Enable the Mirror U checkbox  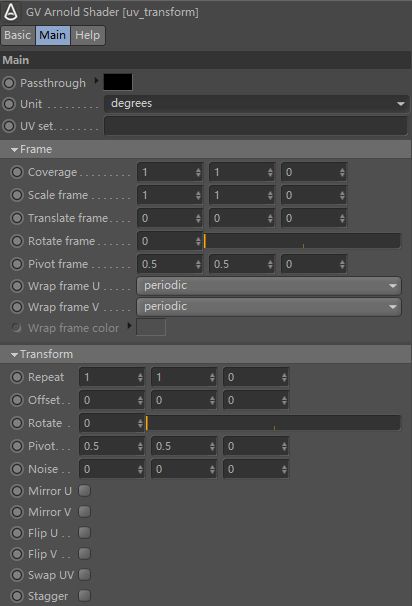point(85,491)
